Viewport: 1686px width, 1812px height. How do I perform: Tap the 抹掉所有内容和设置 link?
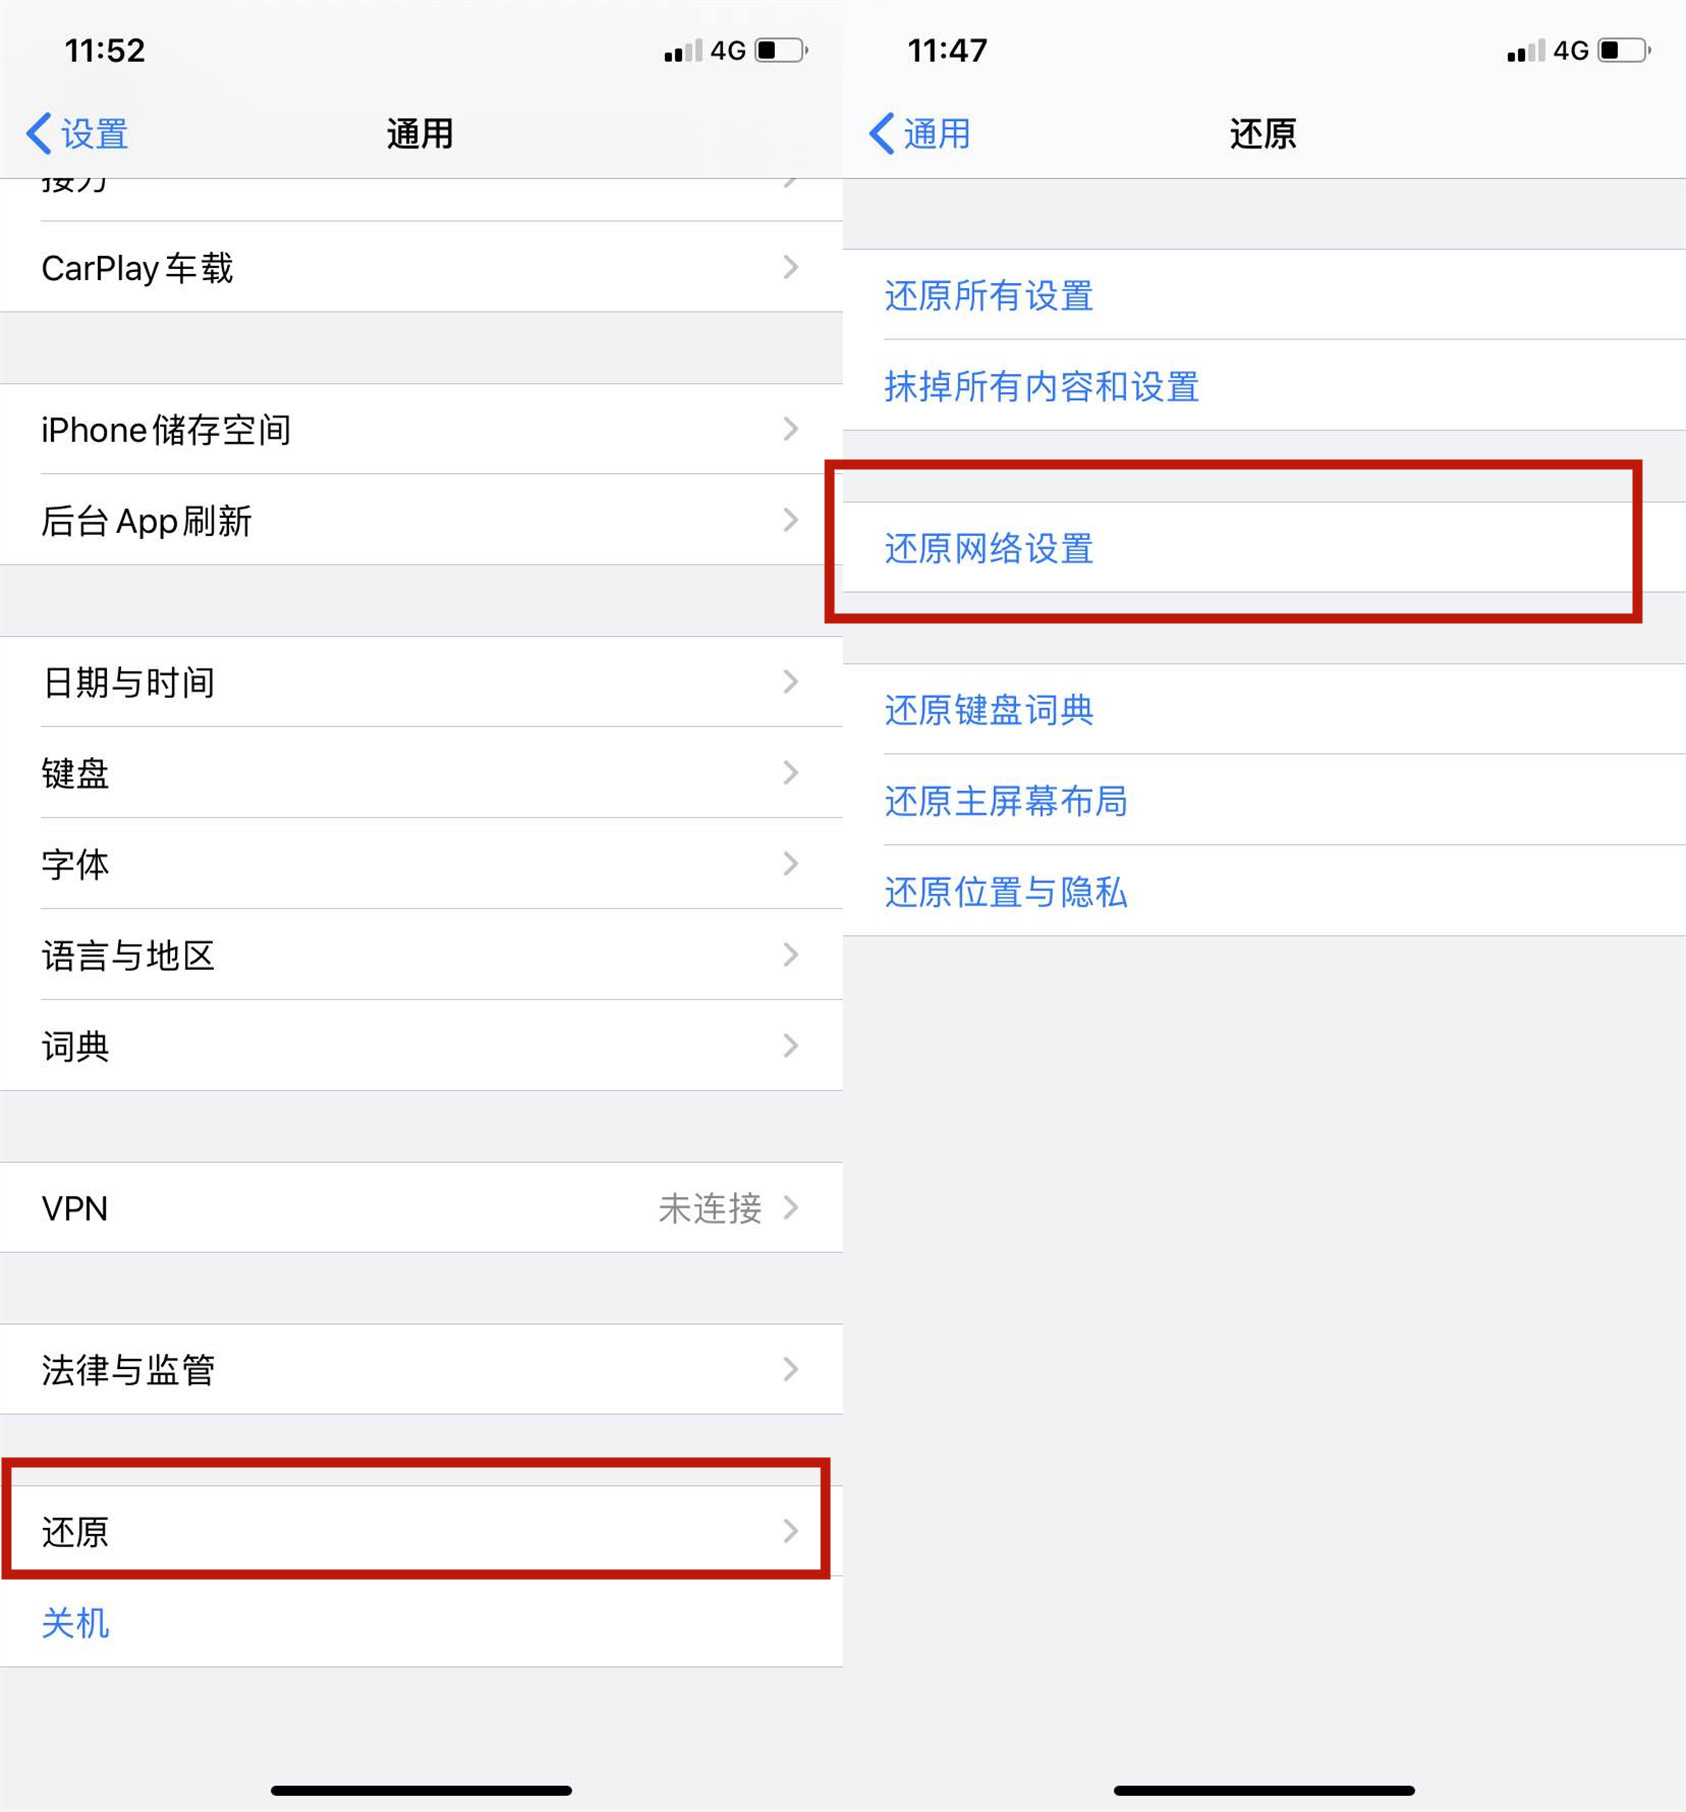click(x=1042, y=388)
